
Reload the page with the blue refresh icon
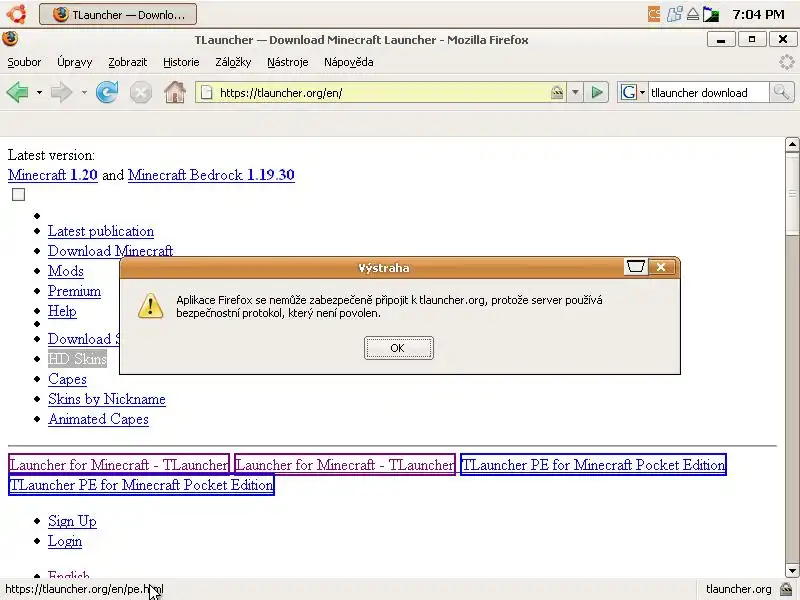[x=107, y=92]
